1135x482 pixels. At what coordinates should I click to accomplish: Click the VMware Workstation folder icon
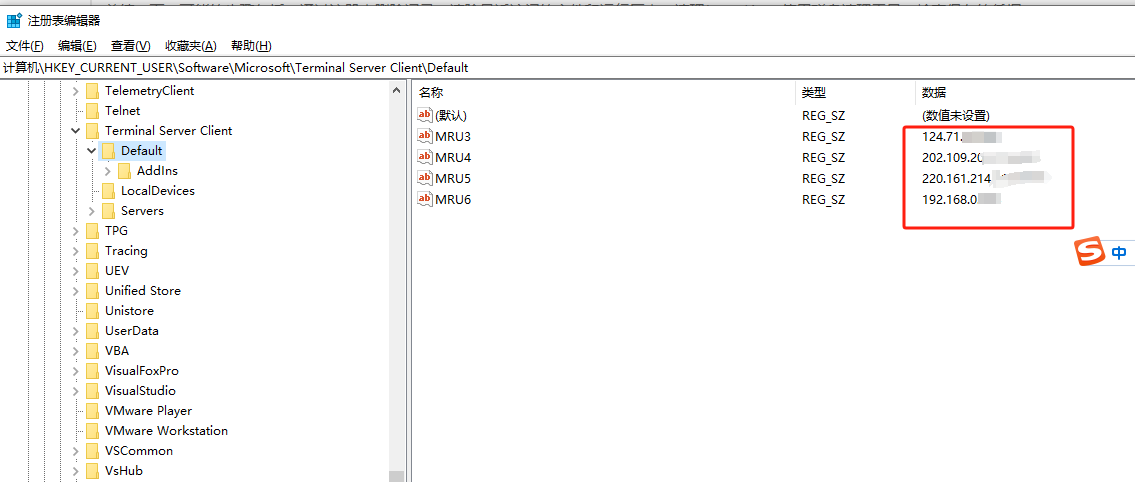pyautogui.click(x=92, y=431)
